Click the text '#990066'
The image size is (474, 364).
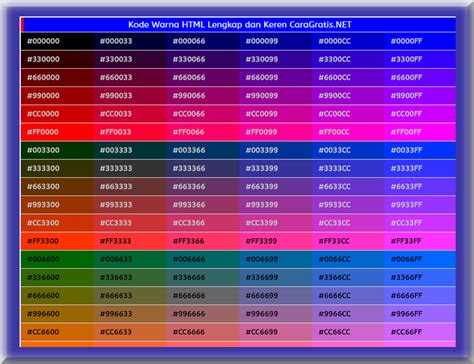189,96
